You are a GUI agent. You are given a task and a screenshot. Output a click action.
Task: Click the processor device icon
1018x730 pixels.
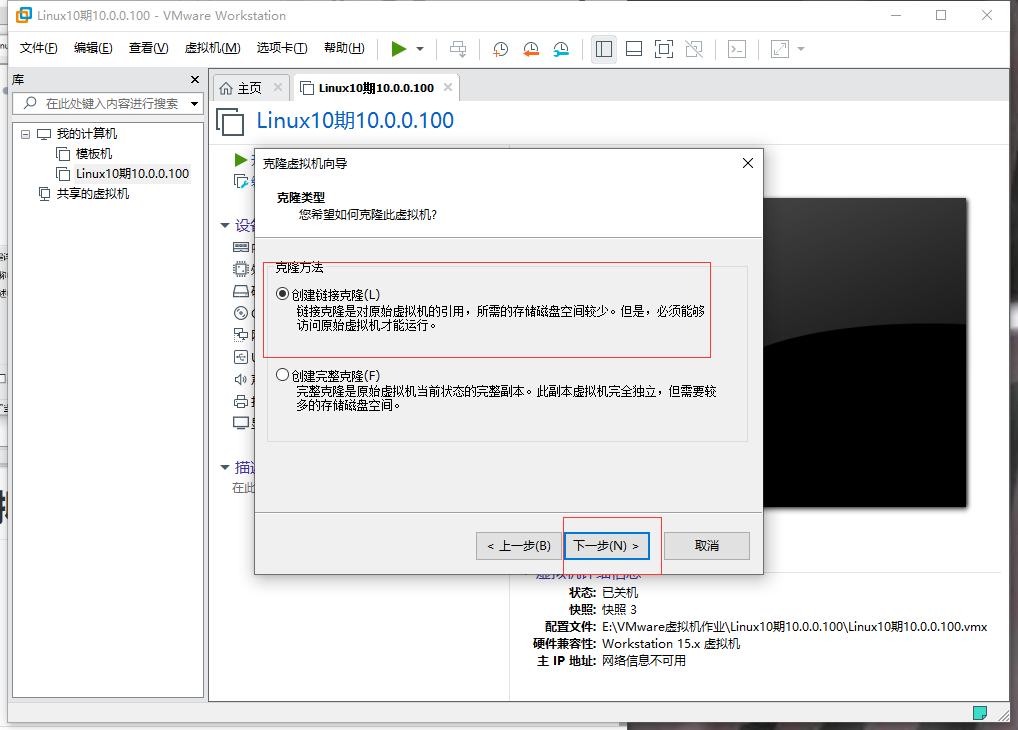[x=241, y=268]
